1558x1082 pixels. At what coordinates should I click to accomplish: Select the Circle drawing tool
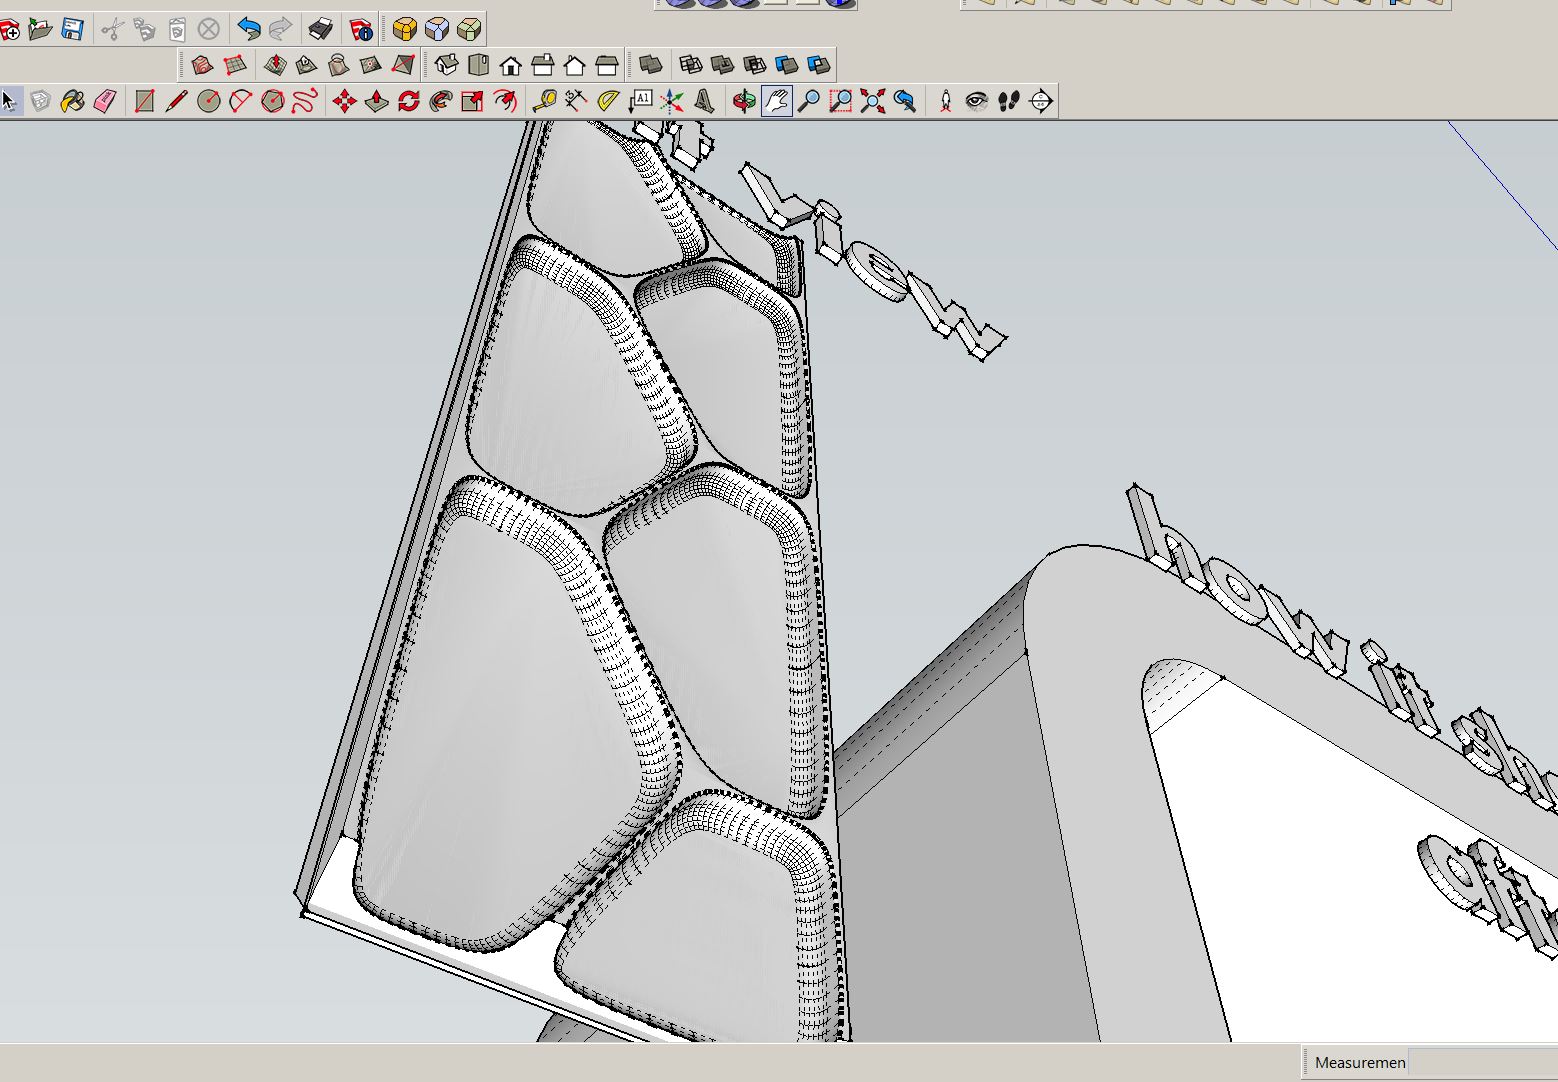tap(209, 101)
